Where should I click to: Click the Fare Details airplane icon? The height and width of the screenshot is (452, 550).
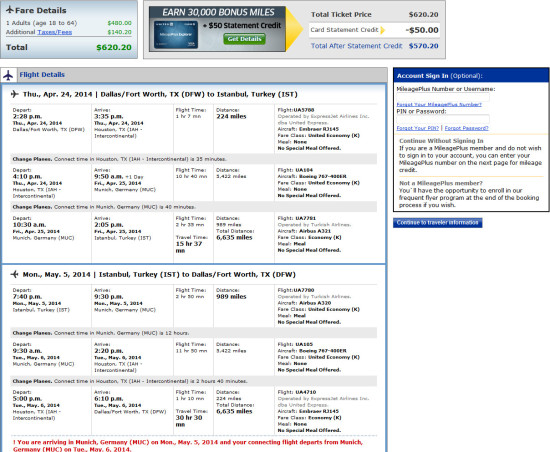click(10, 10)
